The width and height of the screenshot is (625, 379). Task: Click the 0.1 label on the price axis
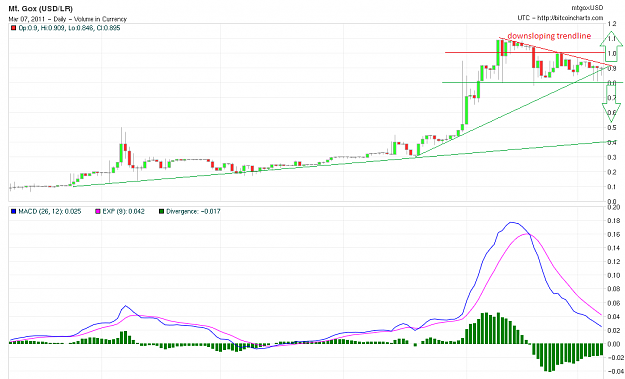[612, 187]
